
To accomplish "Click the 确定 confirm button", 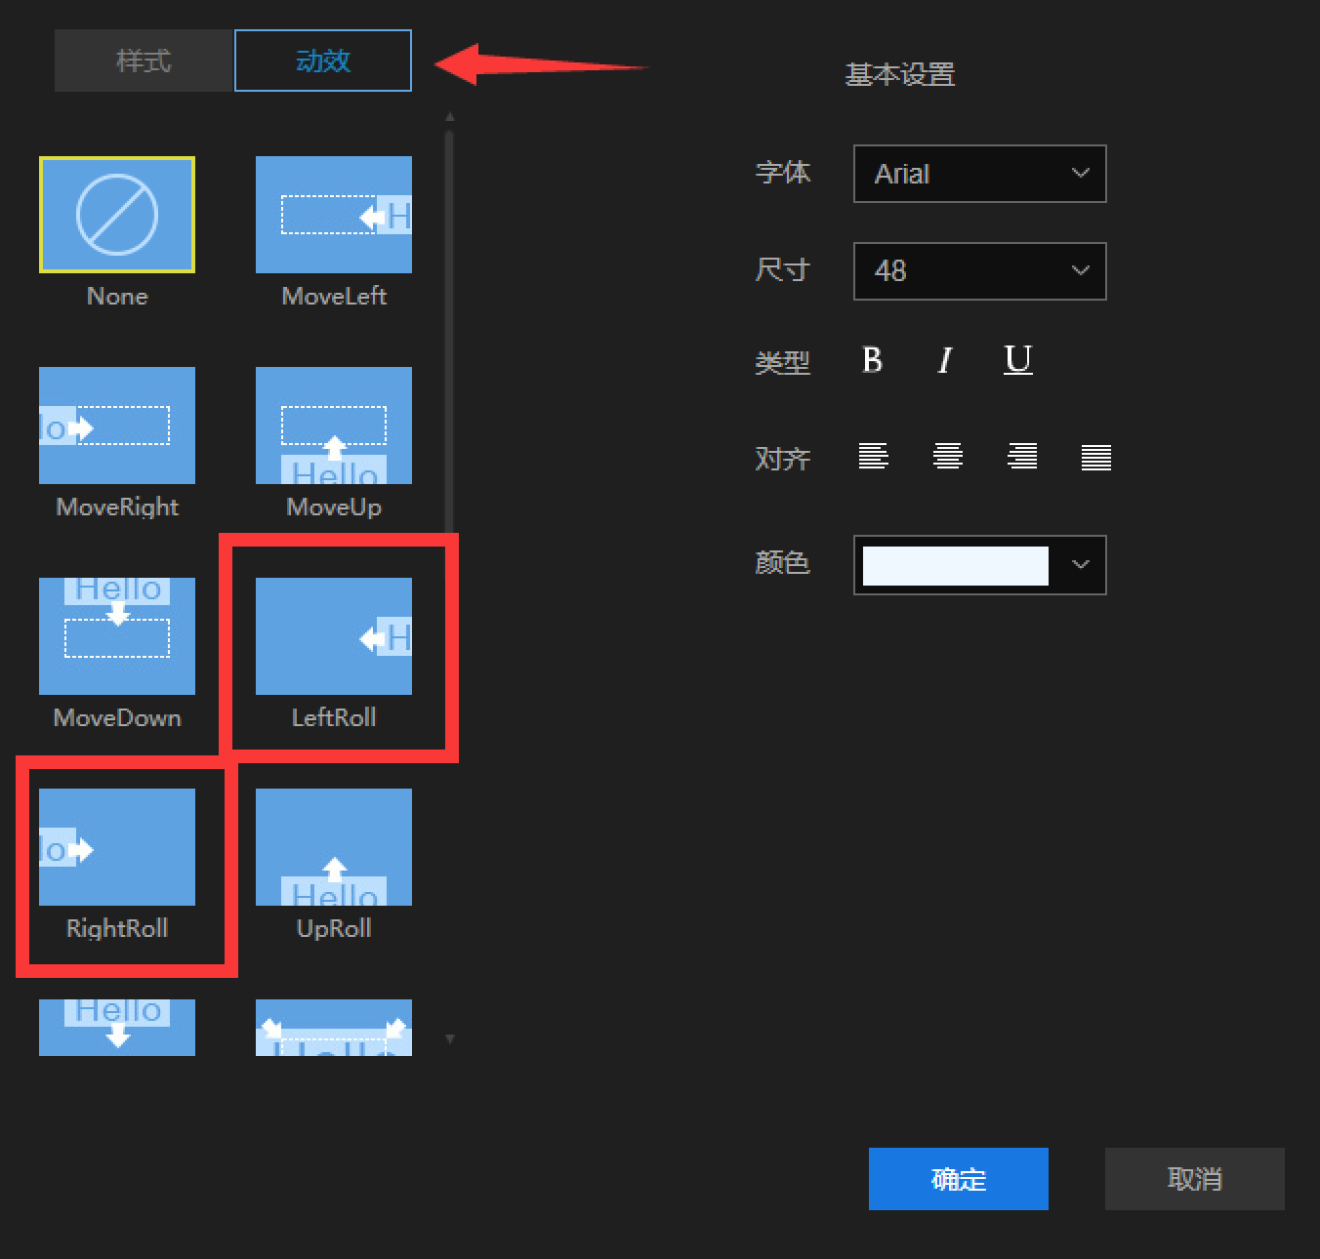I will coord(957,1179).
